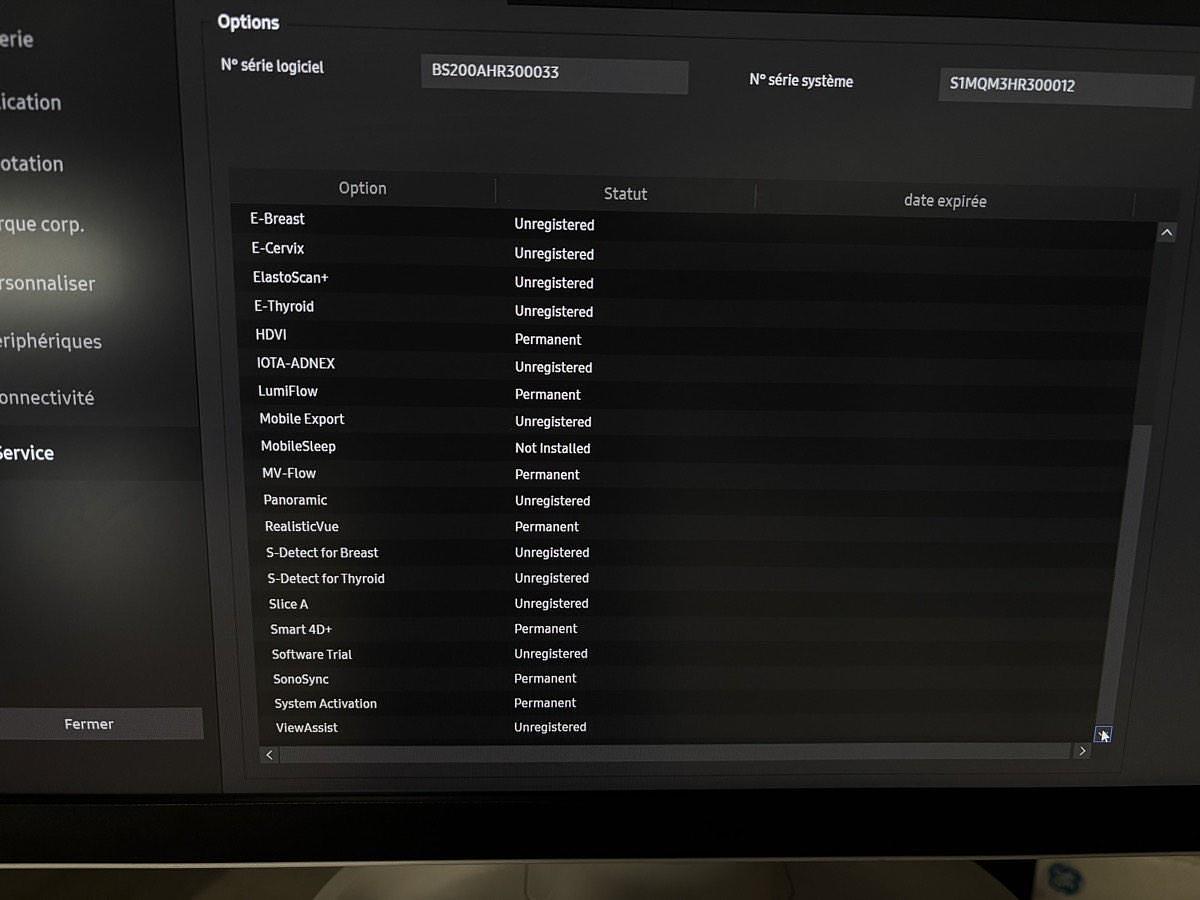Click the date expirée column header
The image size is (1200, 900).
(x=944, y=201)
